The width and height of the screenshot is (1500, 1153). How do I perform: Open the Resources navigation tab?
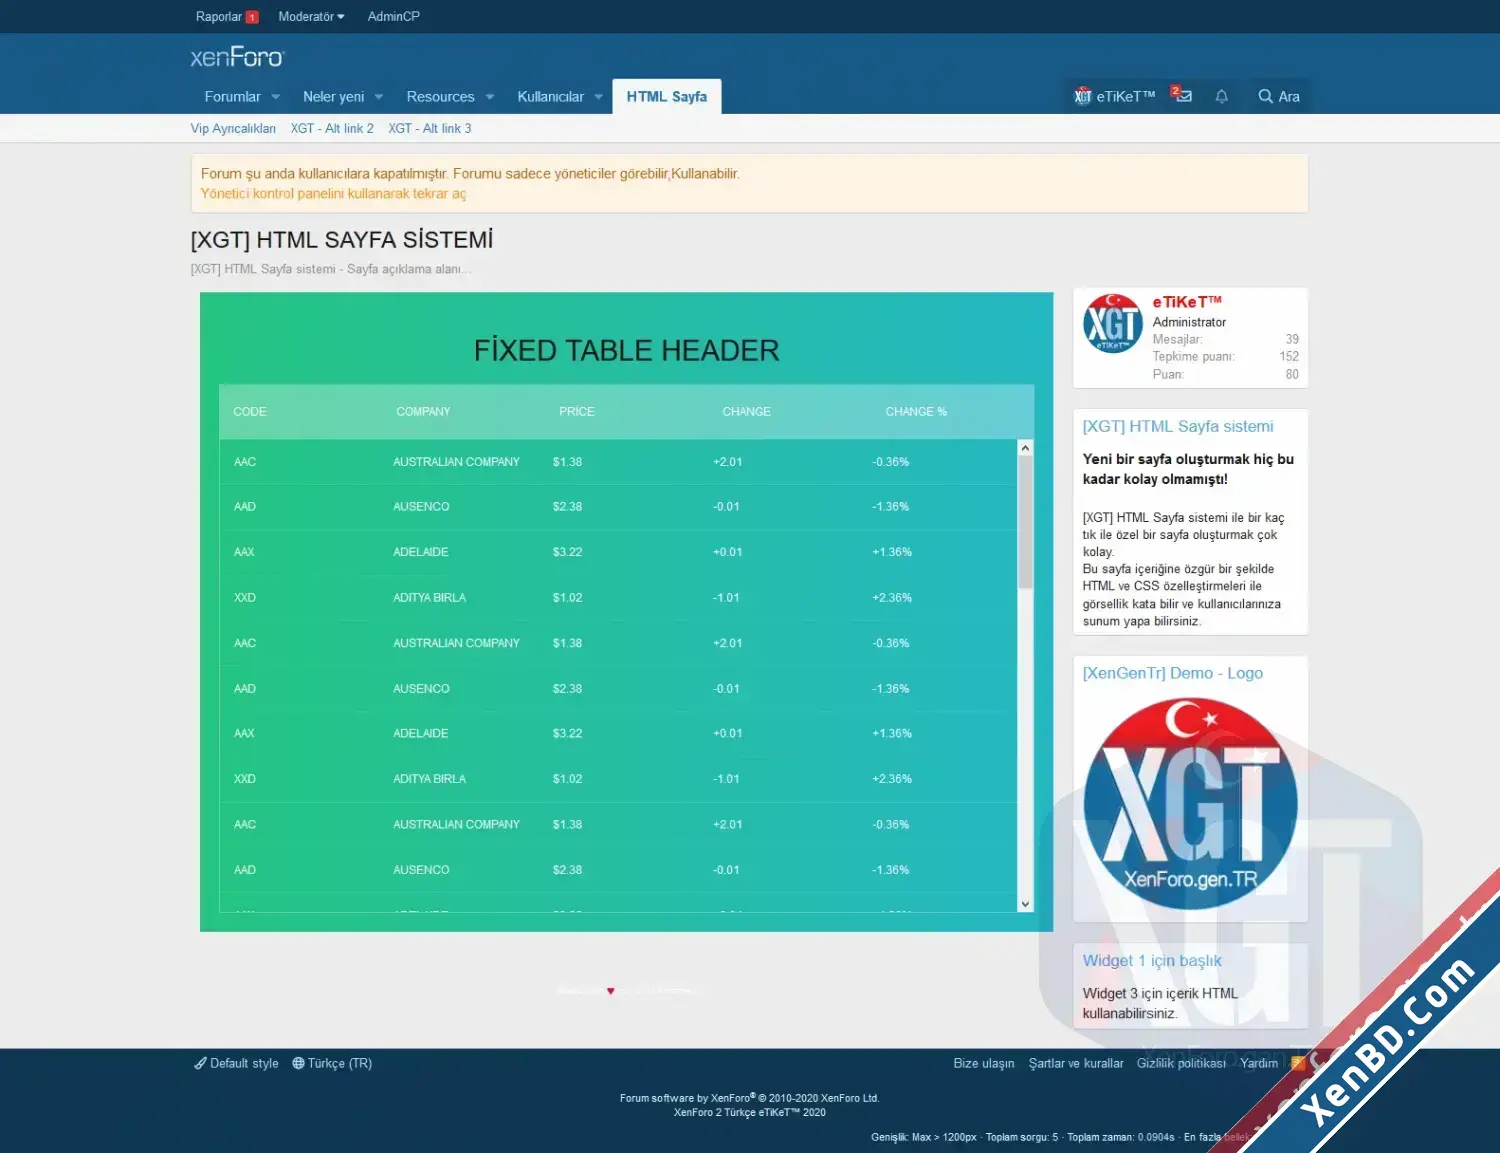point(440,97)
